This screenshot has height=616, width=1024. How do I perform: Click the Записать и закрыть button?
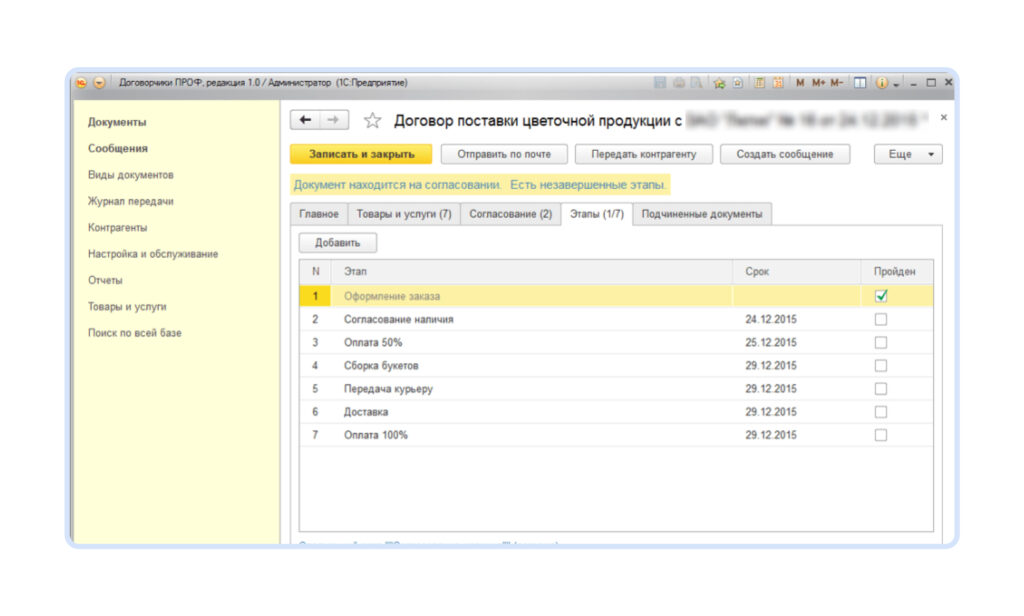pos(361,154)
